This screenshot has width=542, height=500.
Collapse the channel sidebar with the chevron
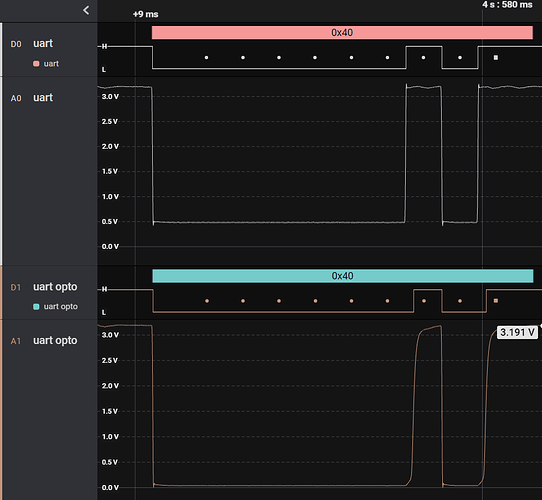point(86,10)
